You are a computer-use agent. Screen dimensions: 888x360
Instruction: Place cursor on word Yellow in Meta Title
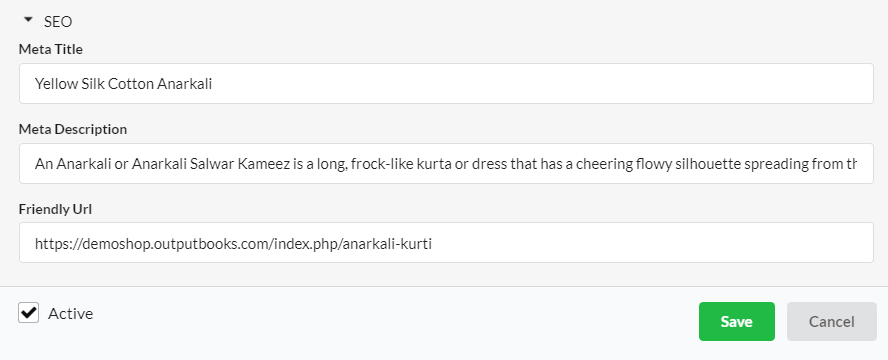pos(56,84)
